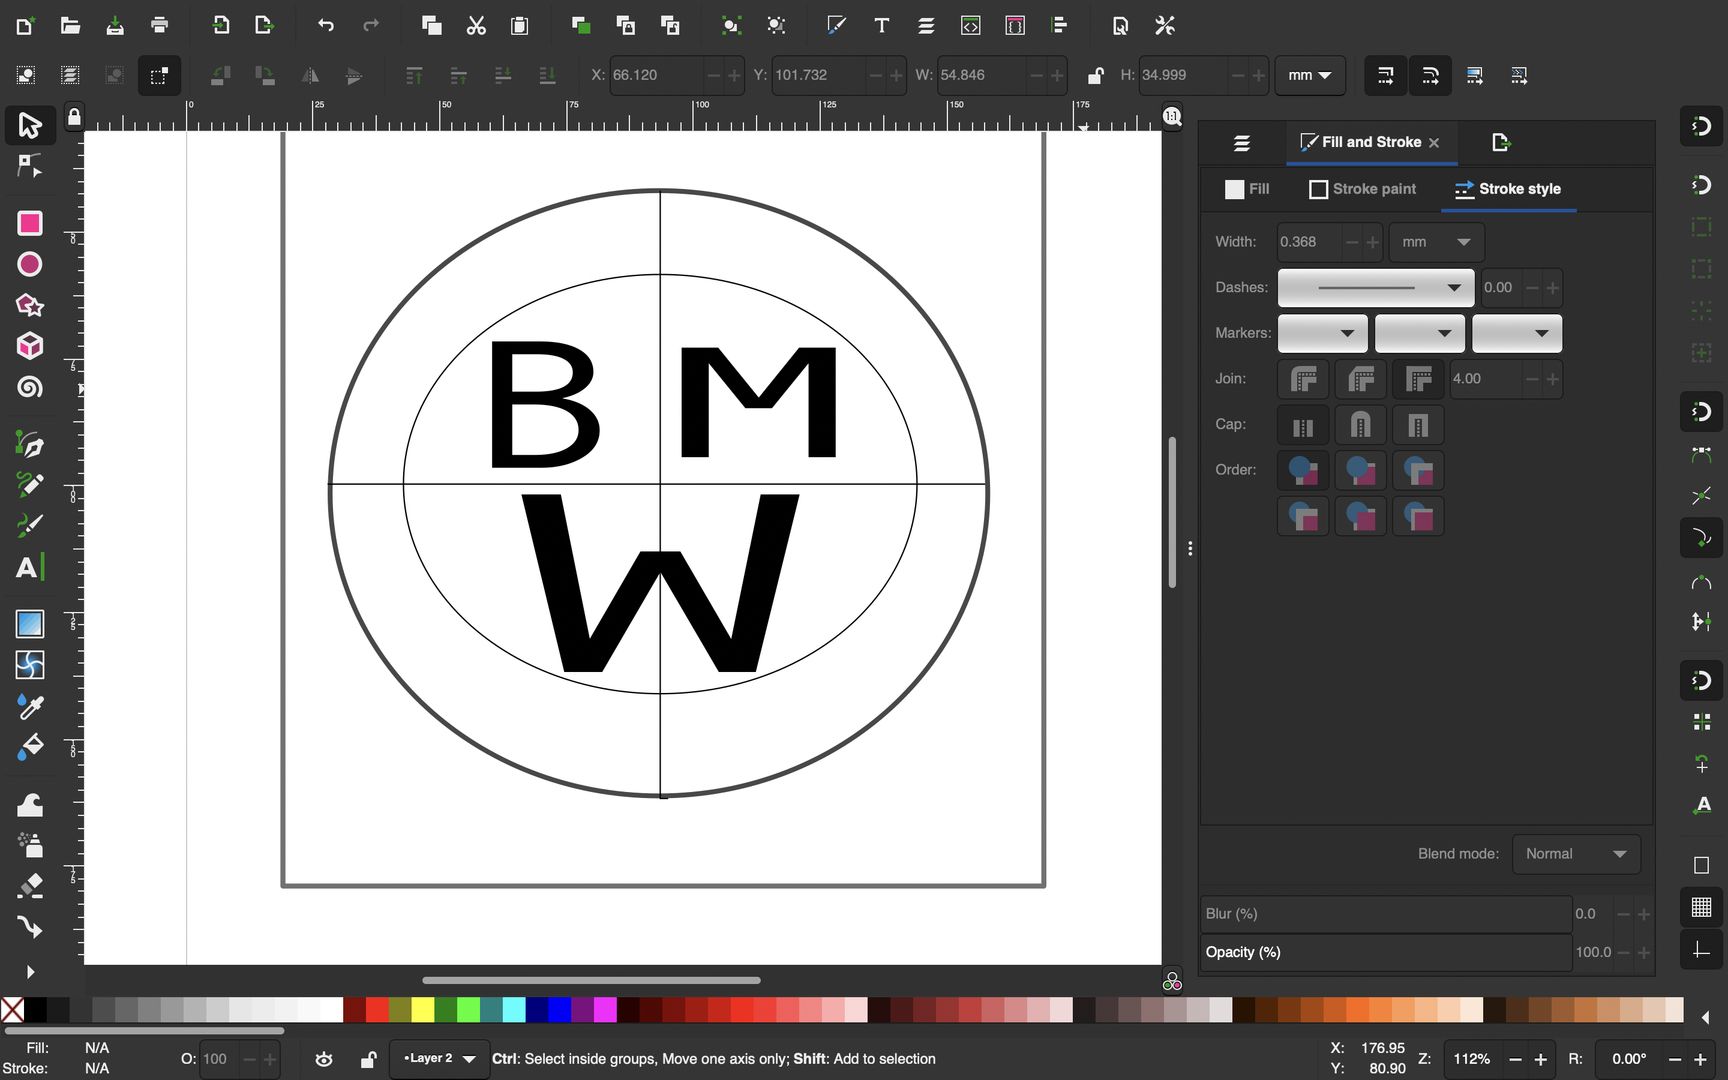Select the 3D box tool
The image size is (1728, 1080).
[x=30, y=346]
